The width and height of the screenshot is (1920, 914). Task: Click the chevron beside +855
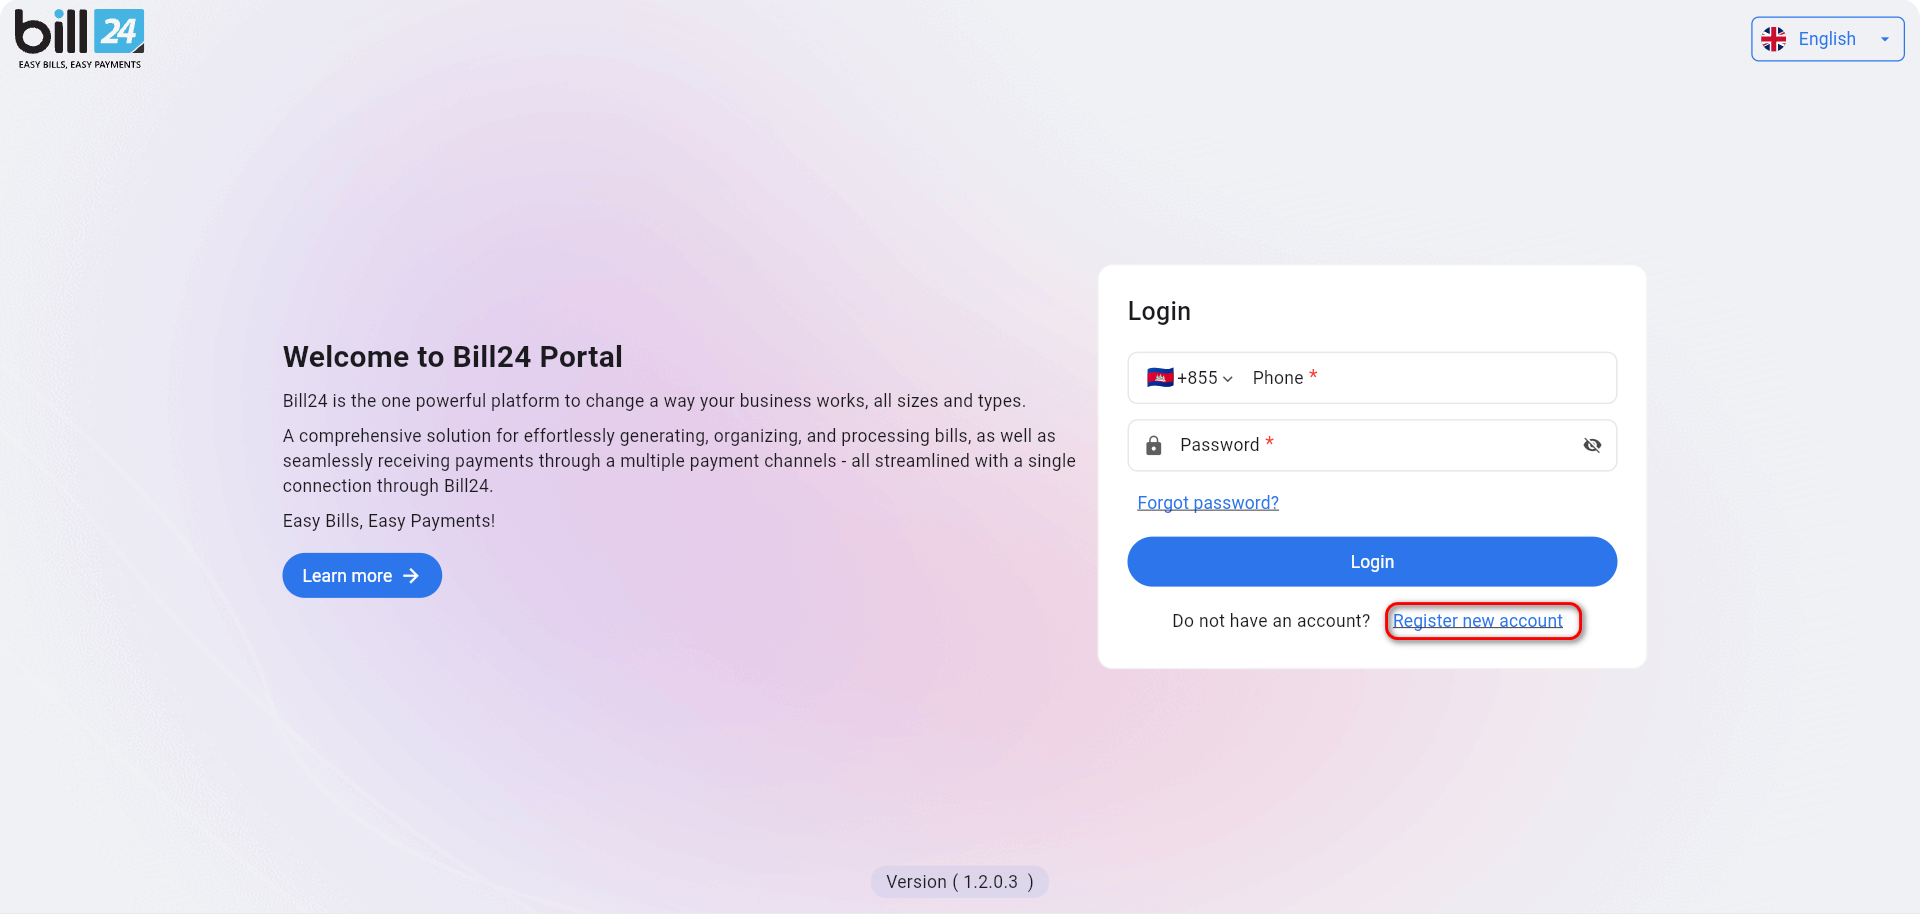point(1228,379)
